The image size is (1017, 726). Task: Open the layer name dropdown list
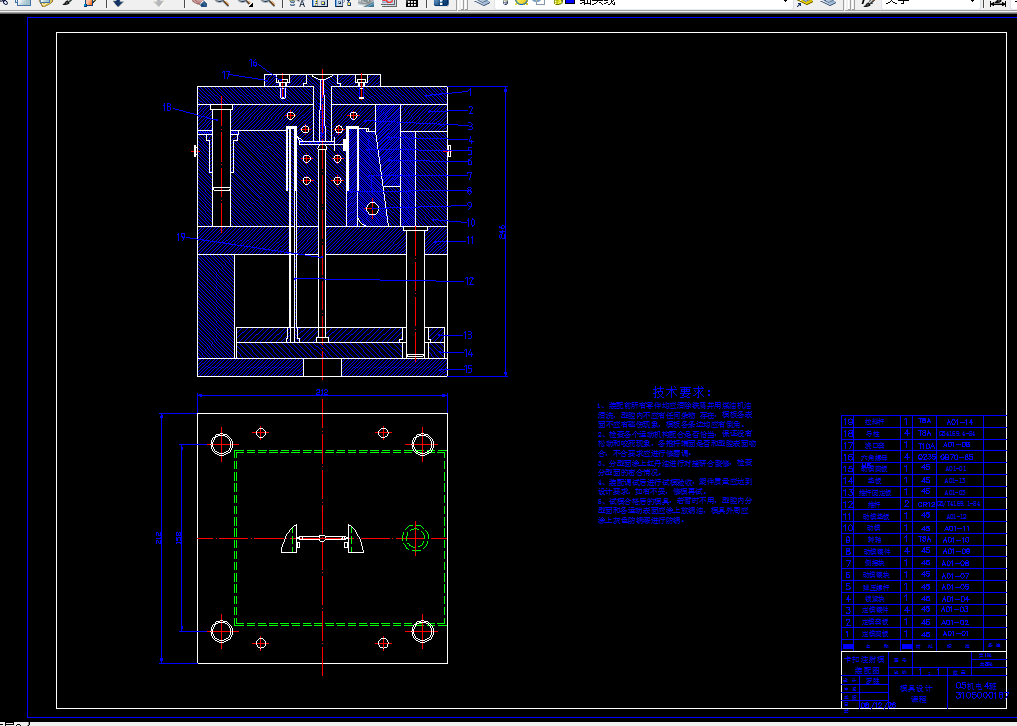[785, 2]
